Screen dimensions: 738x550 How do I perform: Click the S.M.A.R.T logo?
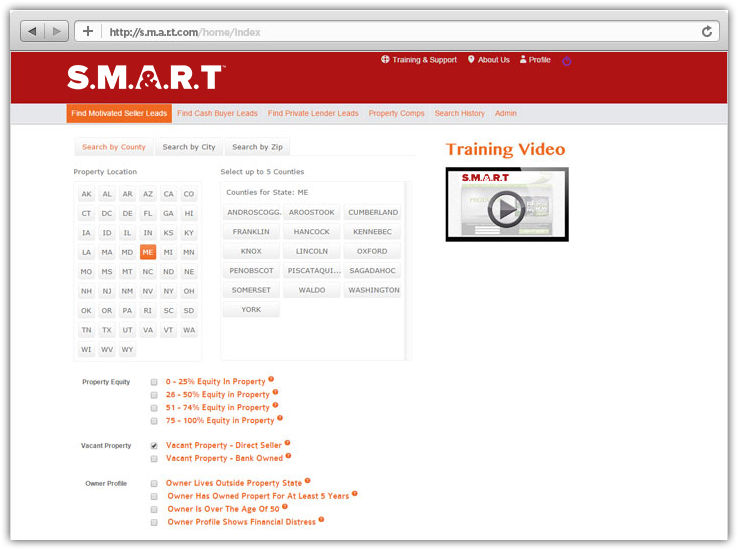coord(145,77)
